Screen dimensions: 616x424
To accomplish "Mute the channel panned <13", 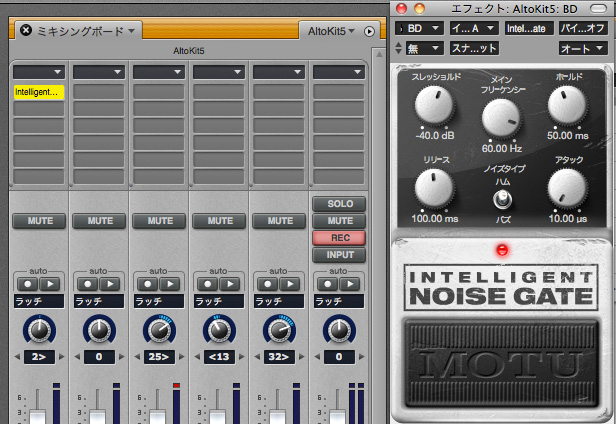I will click(220, 221).
